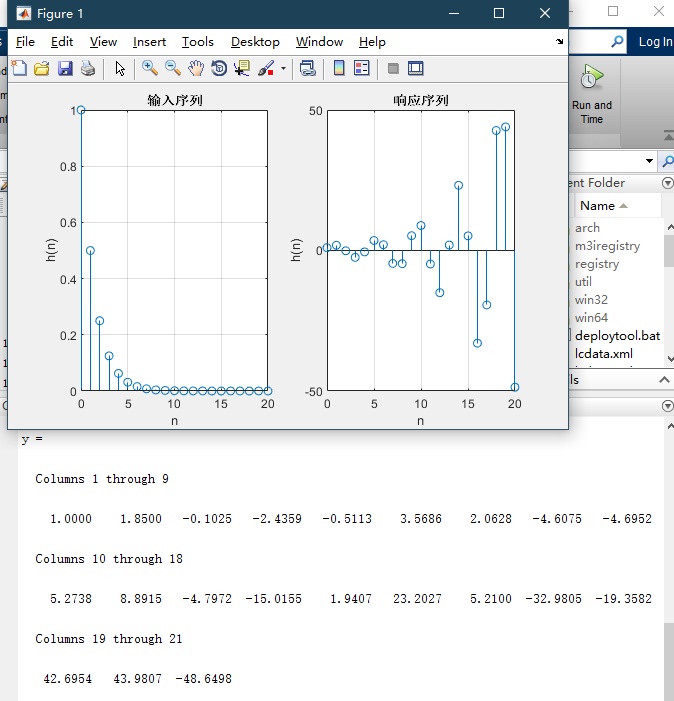Click 'Columns 10 through 18' text
This screenshot has width=674, height=701.
point(109,559)
